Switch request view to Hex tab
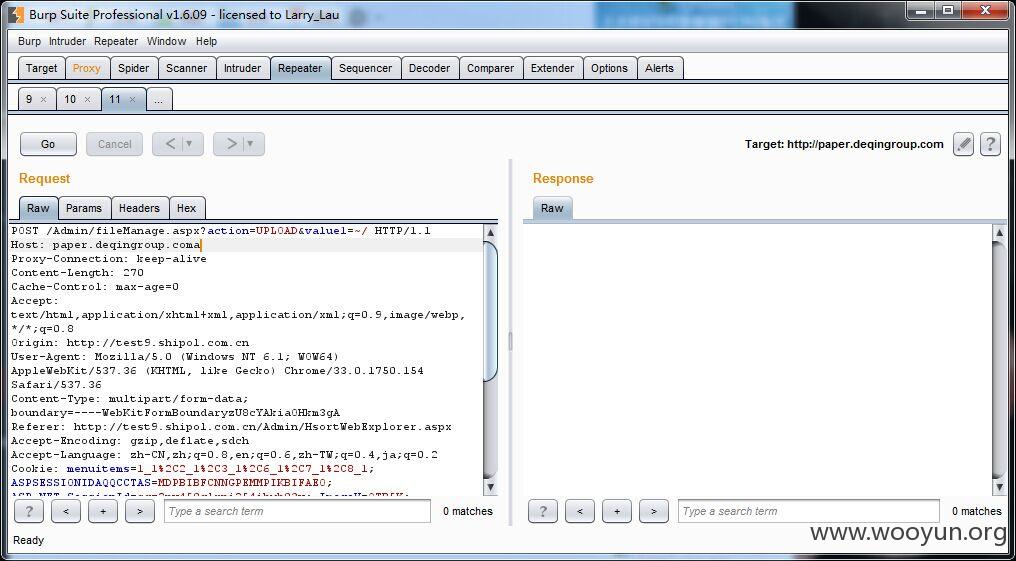1016x561 pixels. [187, 208]
